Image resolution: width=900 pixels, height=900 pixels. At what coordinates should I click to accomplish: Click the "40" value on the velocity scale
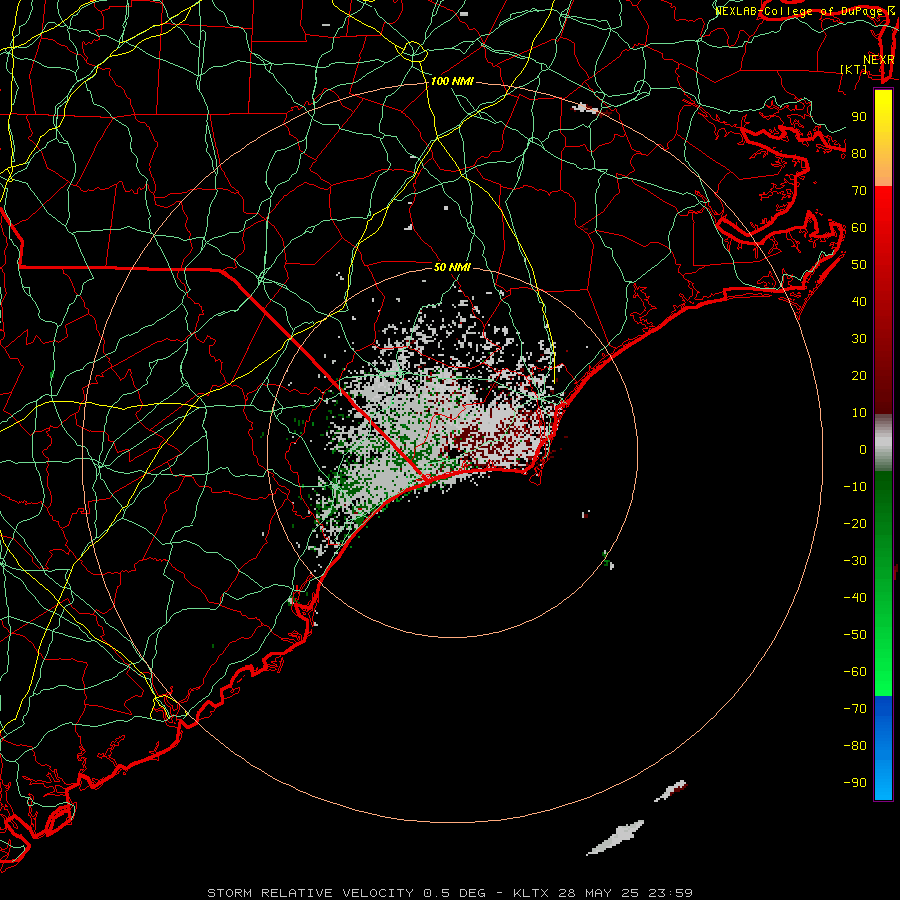[x=859, y=301]
